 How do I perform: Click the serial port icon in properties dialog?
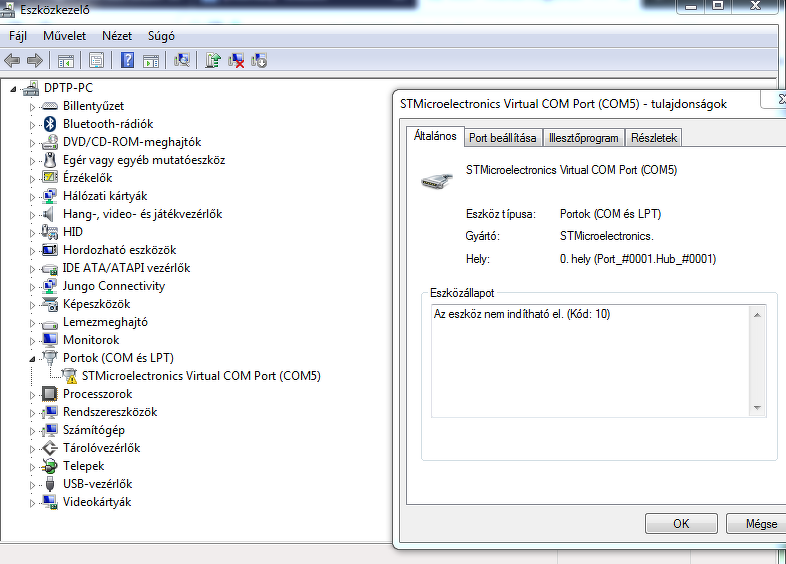click(x=437, y=180)
